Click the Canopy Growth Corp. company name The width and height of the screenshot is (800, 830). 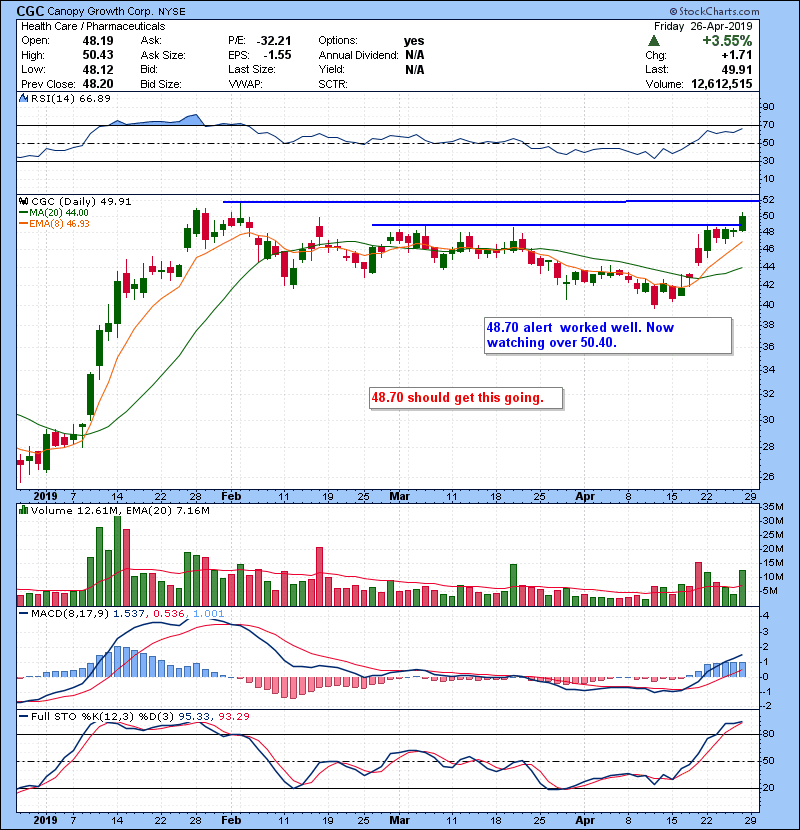[x=100, y=12]
